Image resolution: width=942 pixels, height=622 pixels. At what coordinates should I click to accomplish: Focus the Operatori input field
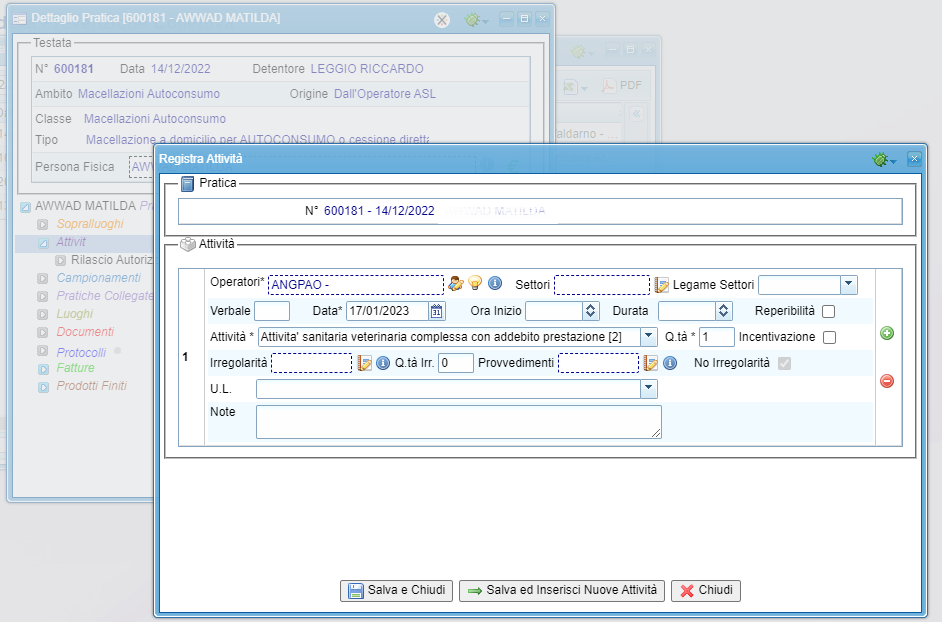[x=356, y=284]
